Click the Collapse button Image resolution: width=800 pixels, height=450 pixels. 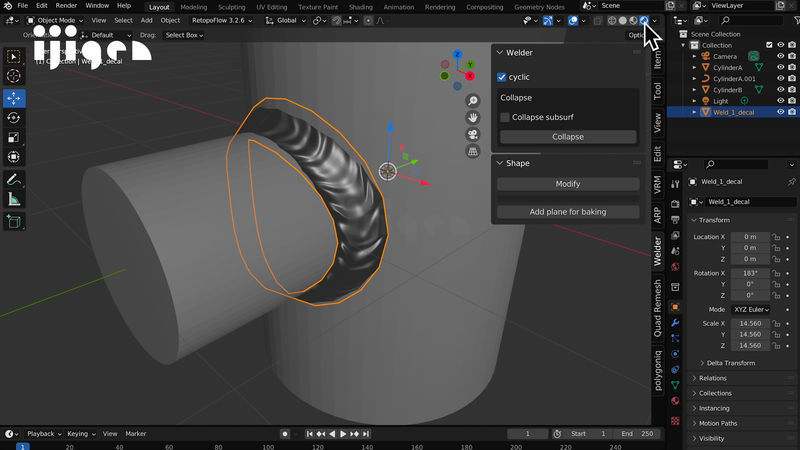(568, 137)
